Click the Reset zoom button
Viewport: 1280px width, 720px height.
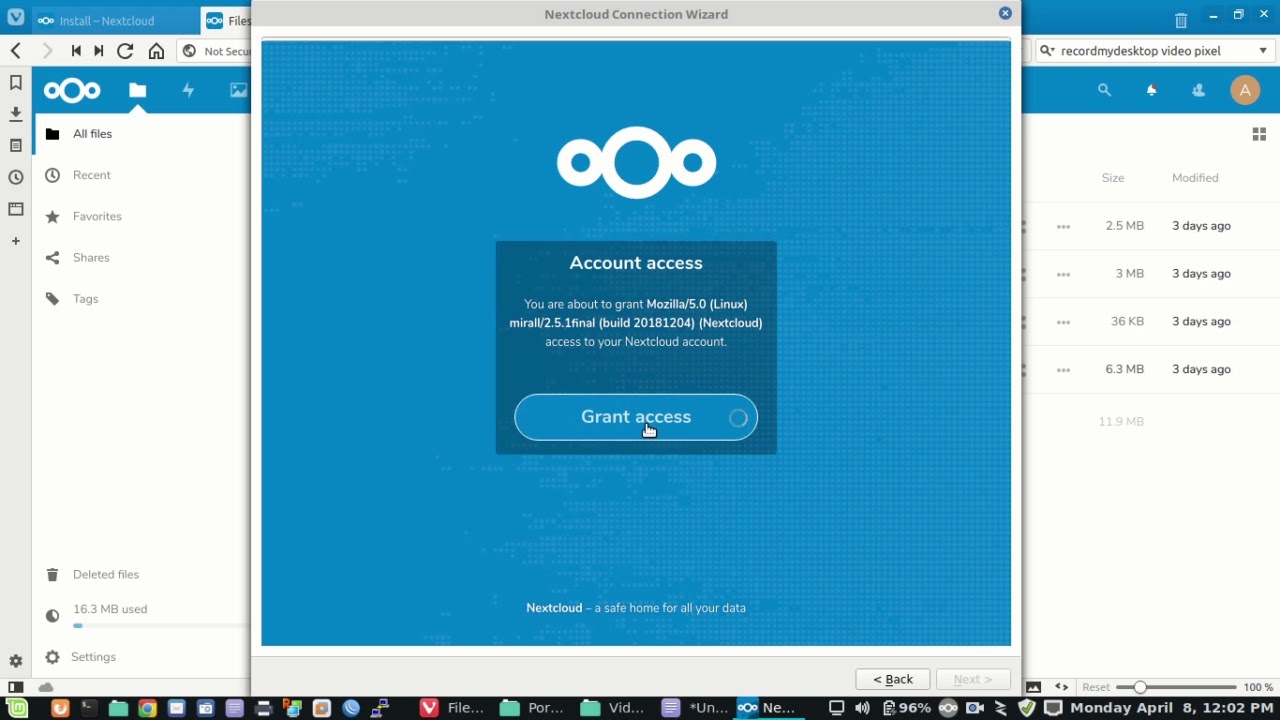click(1096, 687)
